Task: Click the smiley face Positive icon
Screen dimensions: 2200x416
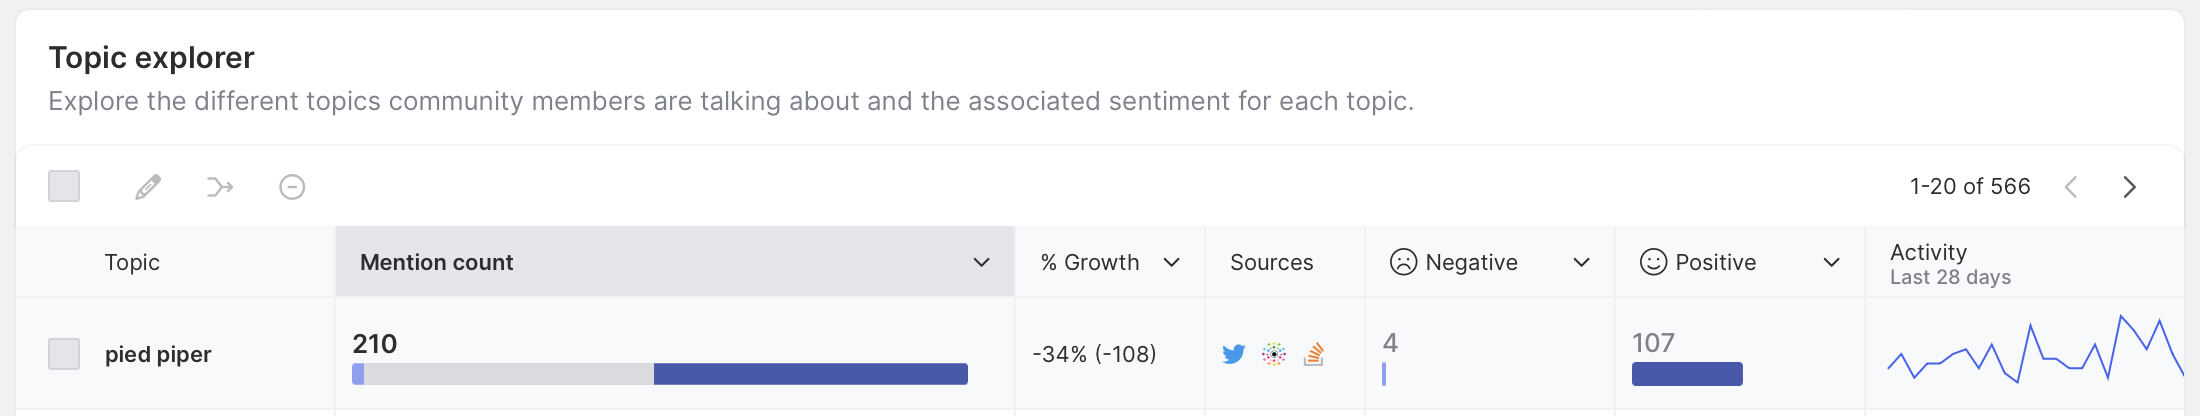Action: [1654, 262]
